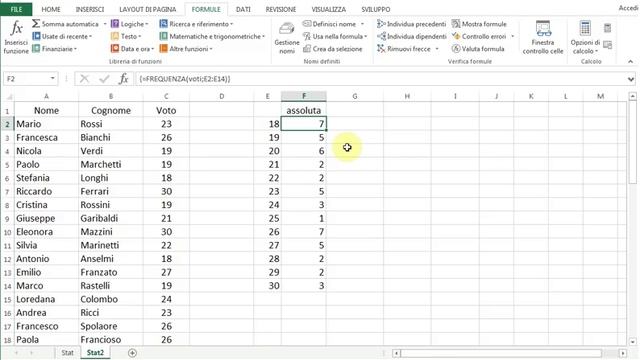This screenshot has height=360, width=640.
Task: Collapse the ribbon
Action: tap(631, 62)
